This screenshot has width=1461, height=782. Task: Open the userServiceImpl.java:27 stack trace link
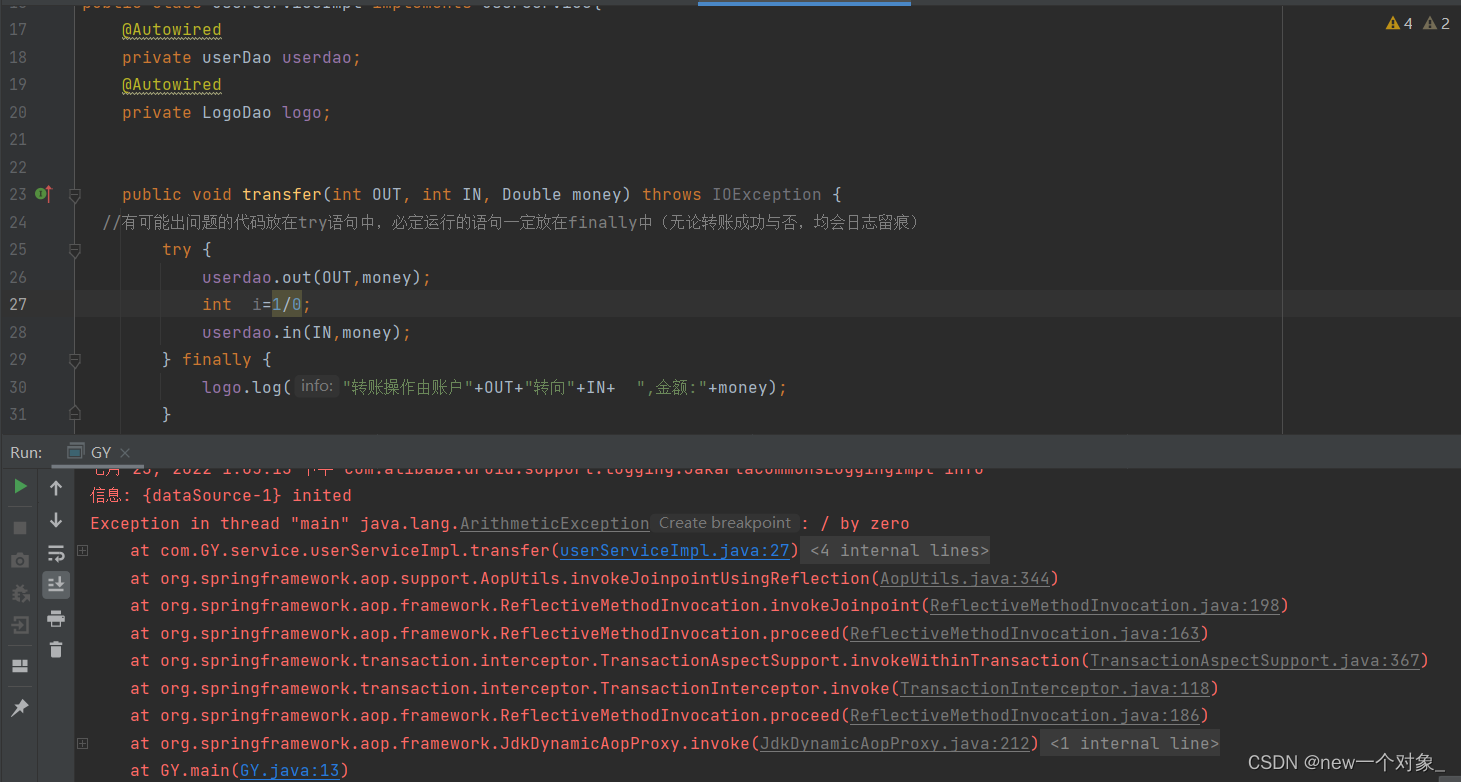click(x=674, y=551)
